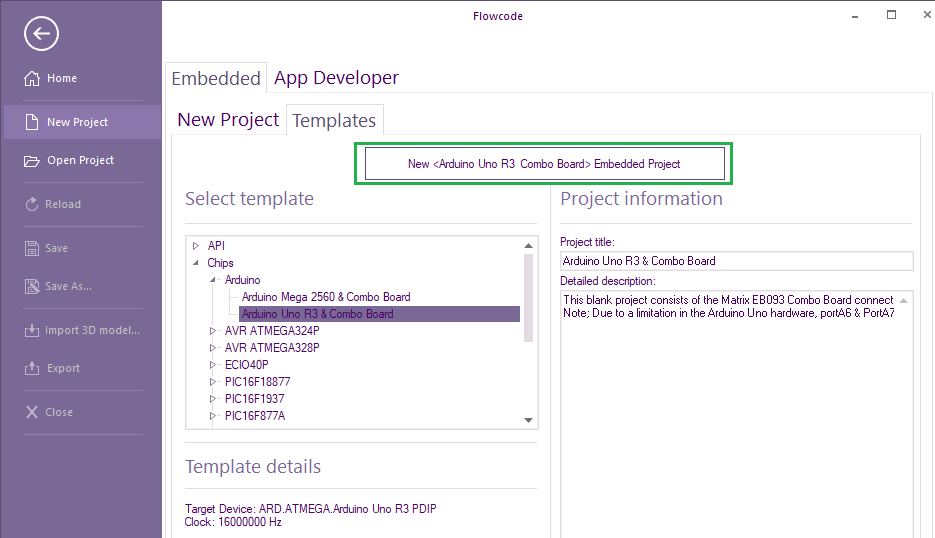Minimize the Flowcode window
Image resolution: width=935 pixels, height=538 pixels.
[854, 16]
